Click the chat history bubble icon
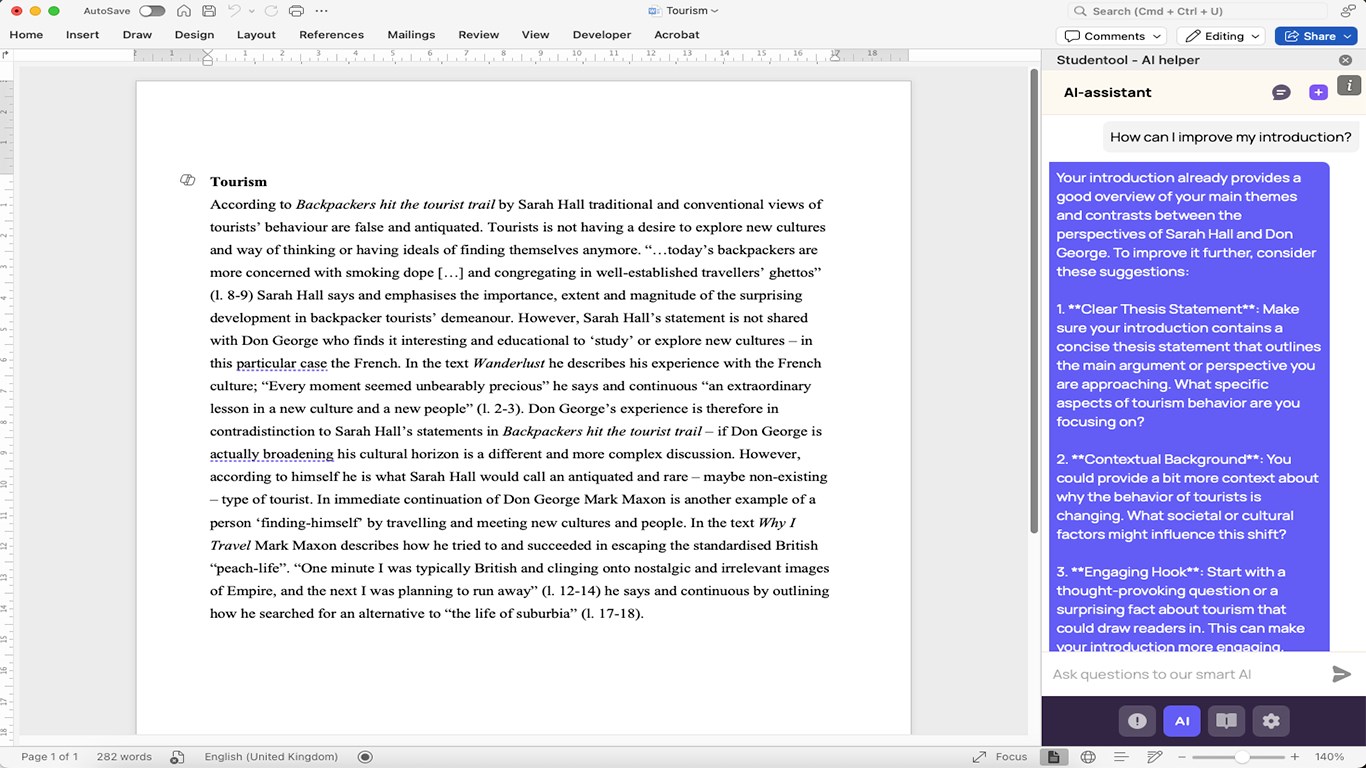The image size is (1366, 768). [x=1281, y=92]
